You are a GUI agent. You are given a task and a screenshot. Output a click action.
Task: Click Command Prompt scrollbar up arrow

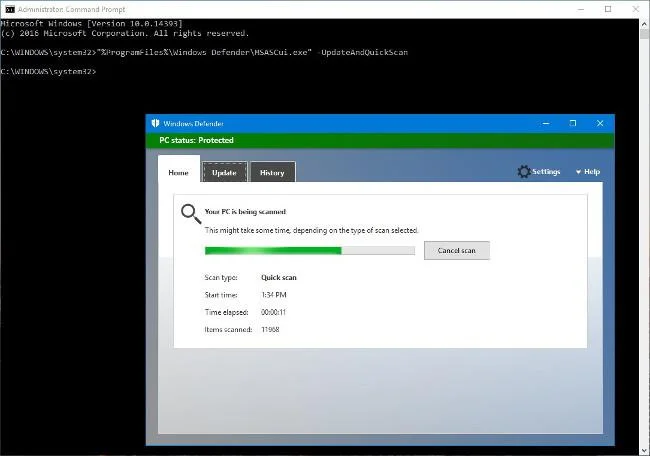click(644, 24)
